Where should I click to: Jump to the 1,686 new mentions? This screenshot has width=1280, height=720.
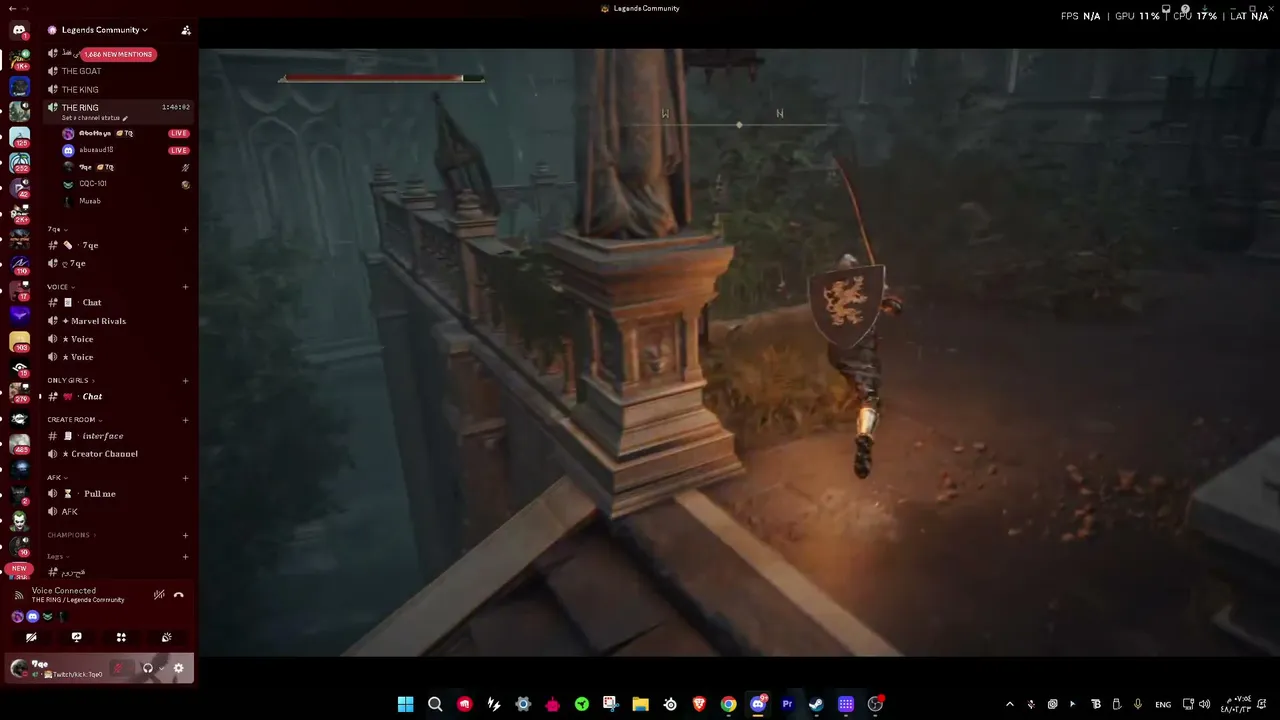coord(118,54)
